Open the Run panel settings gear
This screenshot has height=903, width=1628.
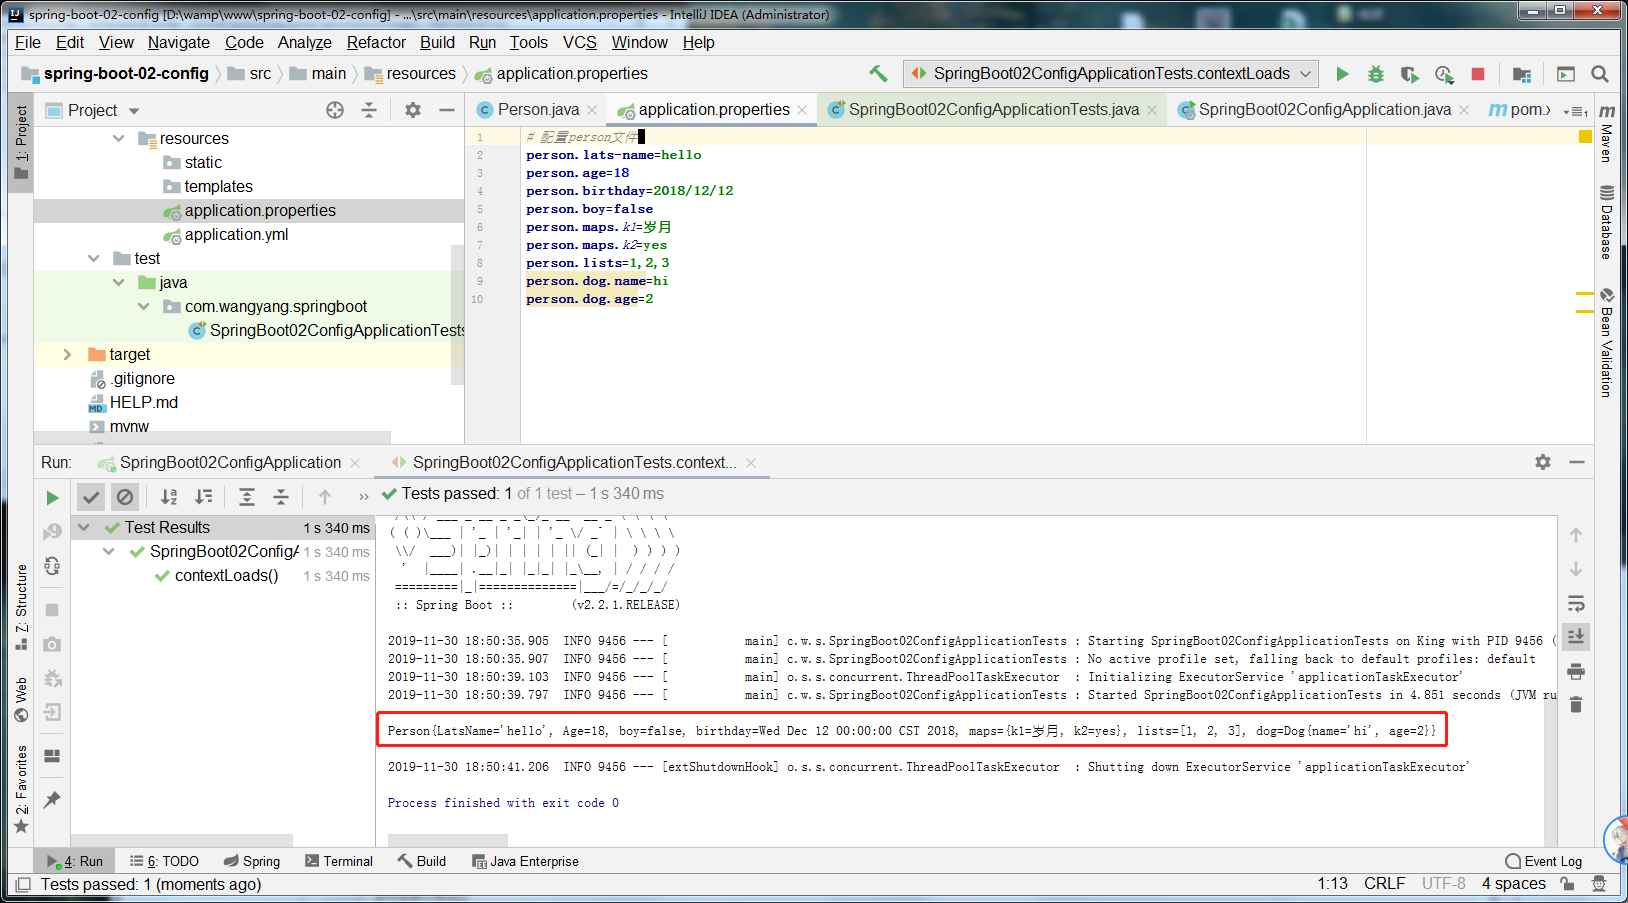1543,462
